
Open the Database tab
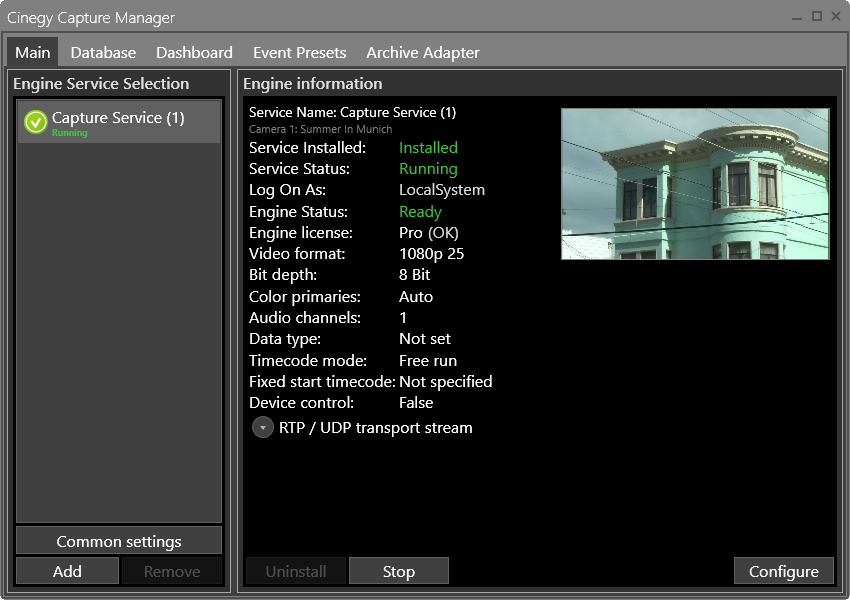coord(103,53)
